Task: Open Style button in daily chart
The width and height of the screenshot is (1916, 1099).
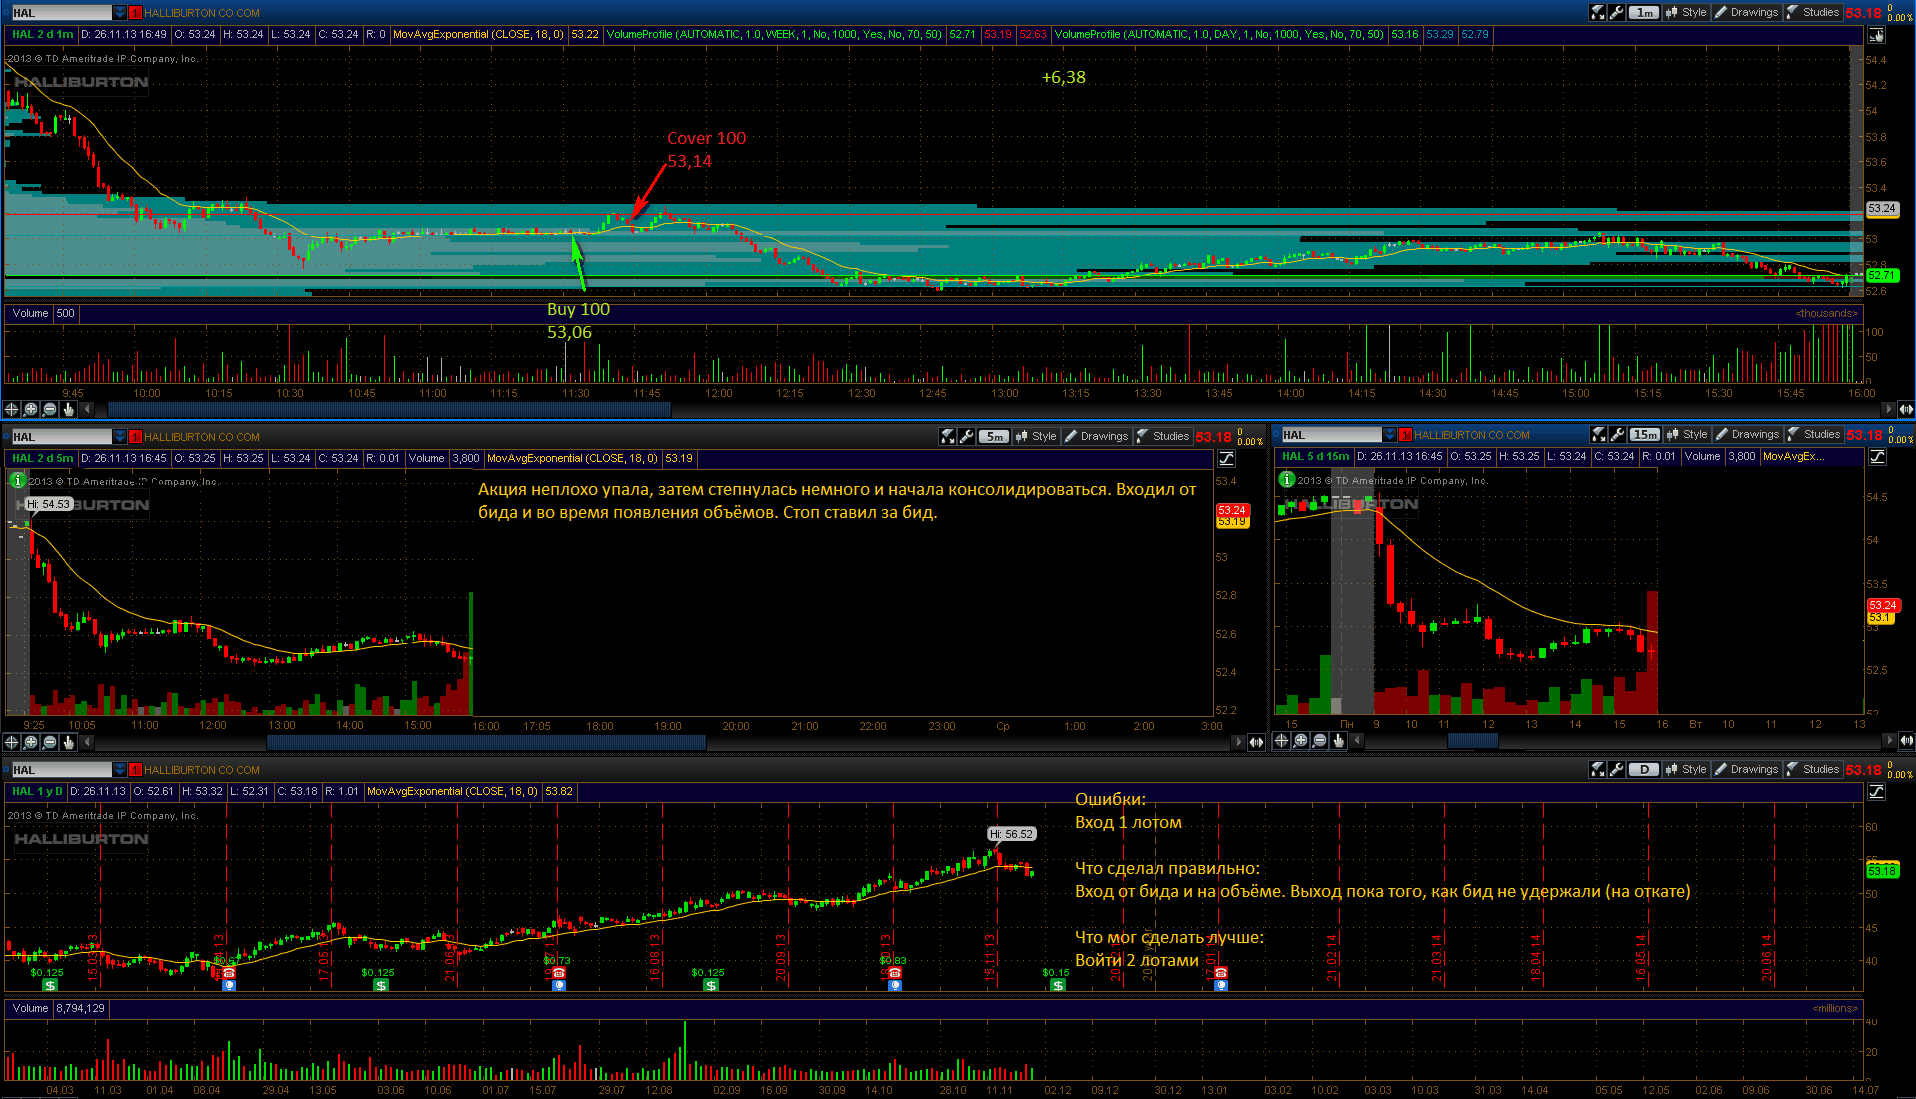Action: [x=1686, y=770]
